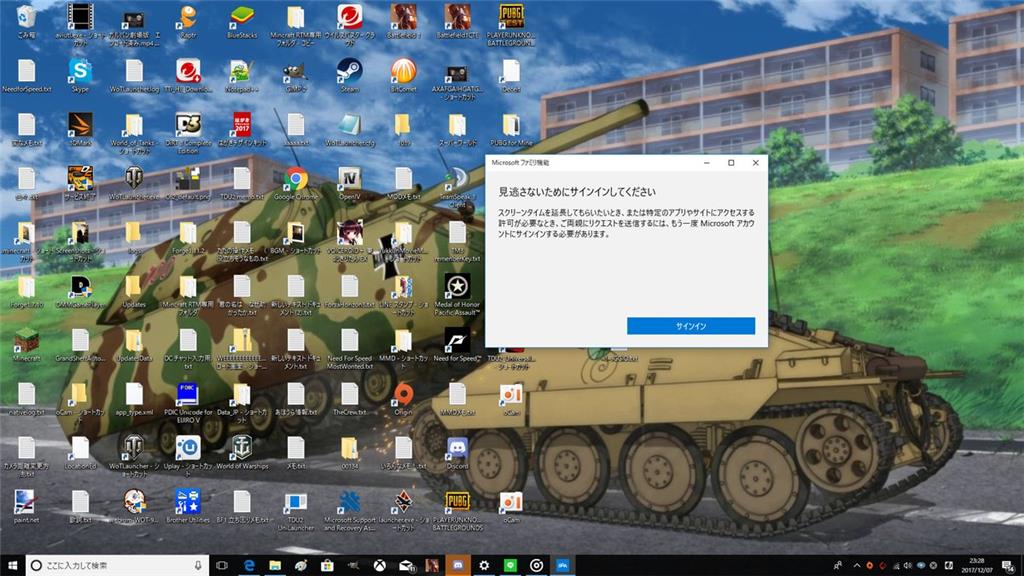This screenshot has height=576, width=1024.
Task: Select the Google Chrome desktop shortcut
Action: pos(296,184)
